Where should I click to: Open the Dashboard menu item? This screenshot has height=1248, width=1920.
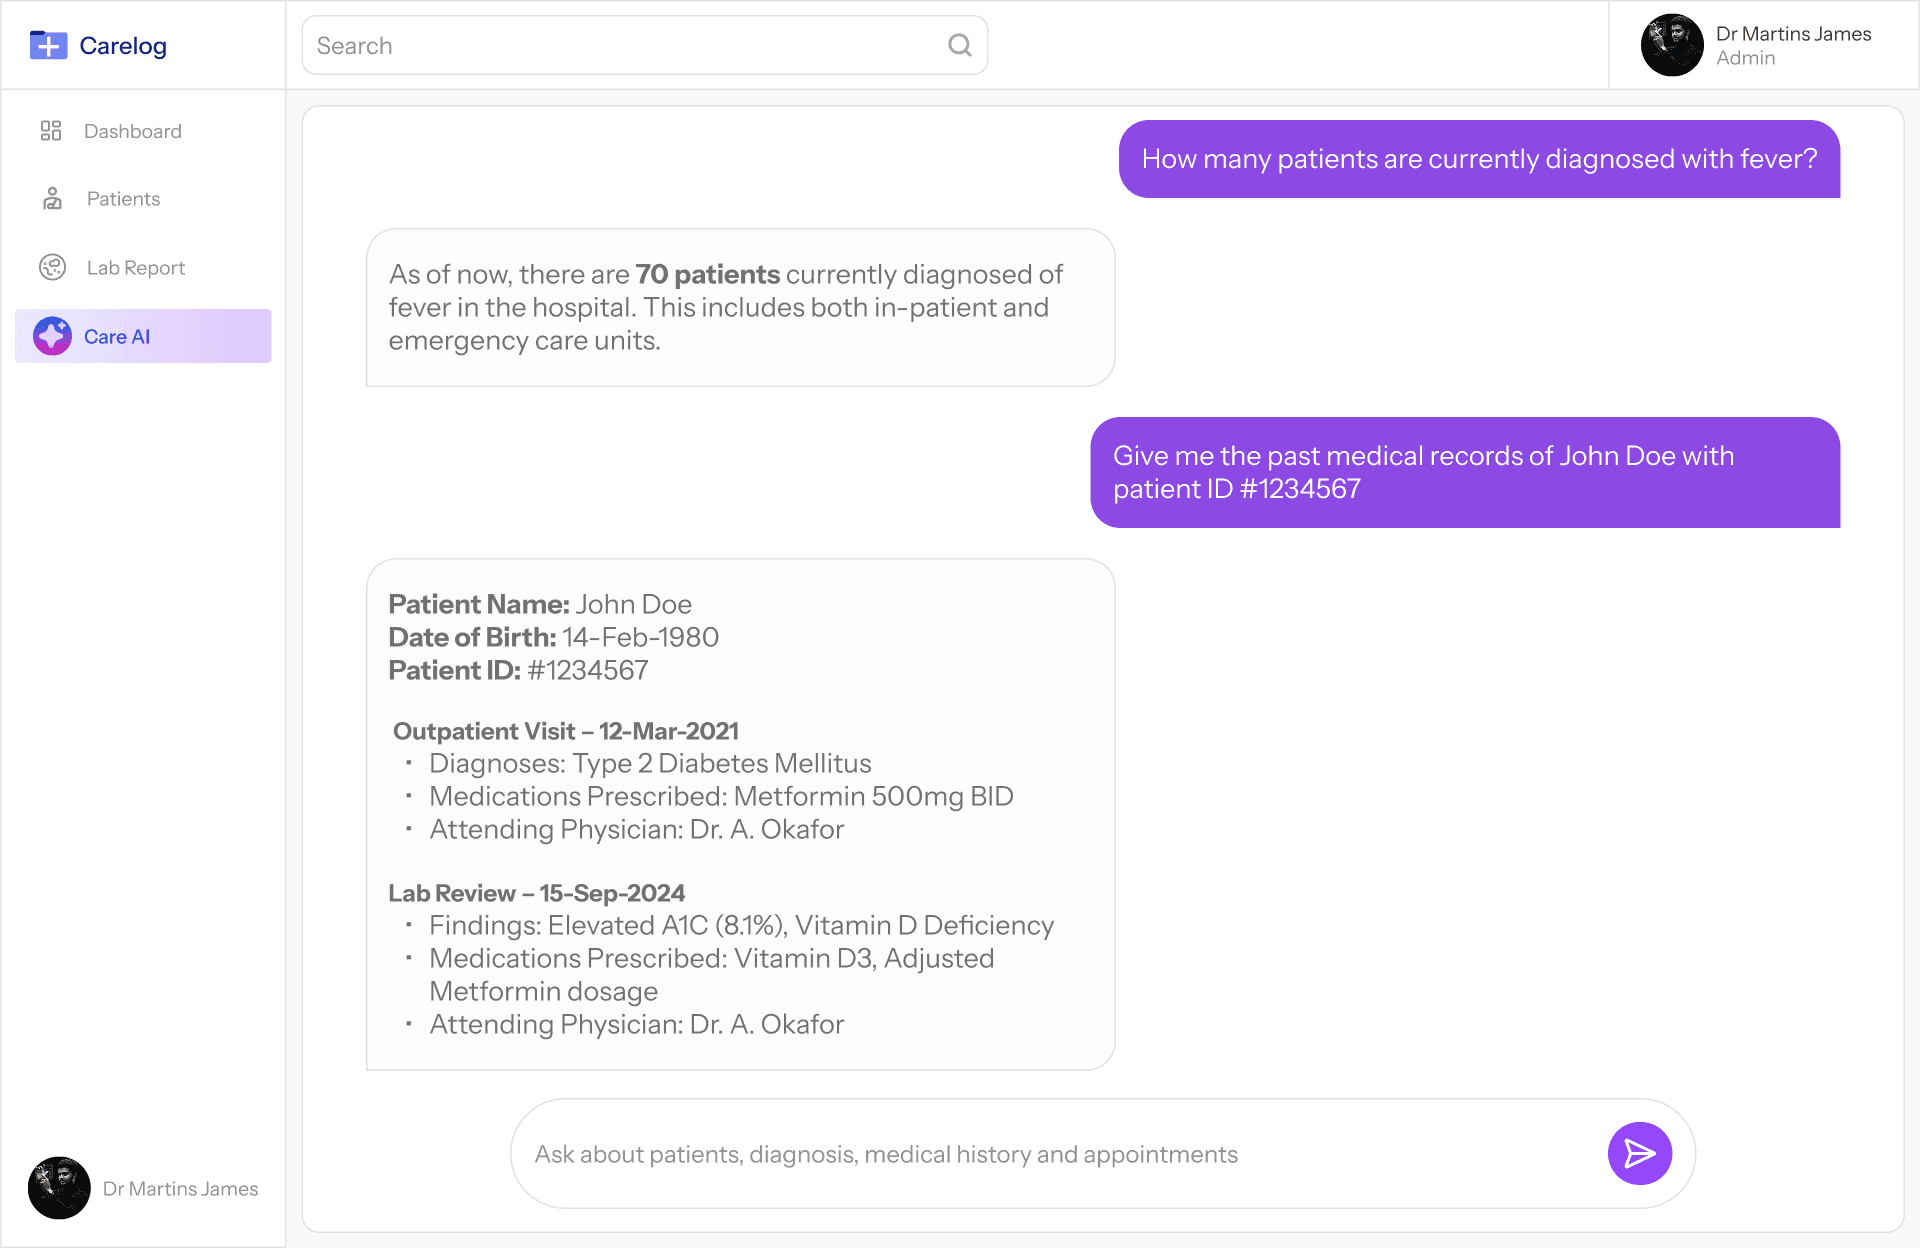(132, 131)
